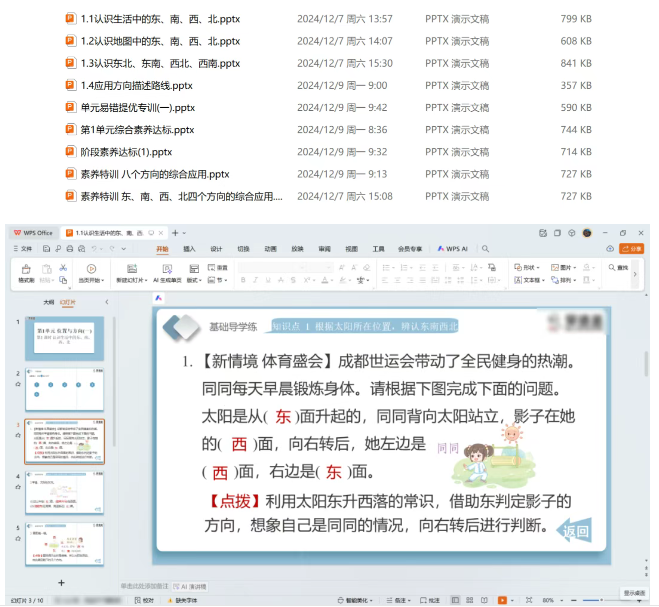Image resolution: width=659 pixels, height=607 pixels.
Task: Open the 形状 shapes dropdown
Action: [x=527, y=268]
